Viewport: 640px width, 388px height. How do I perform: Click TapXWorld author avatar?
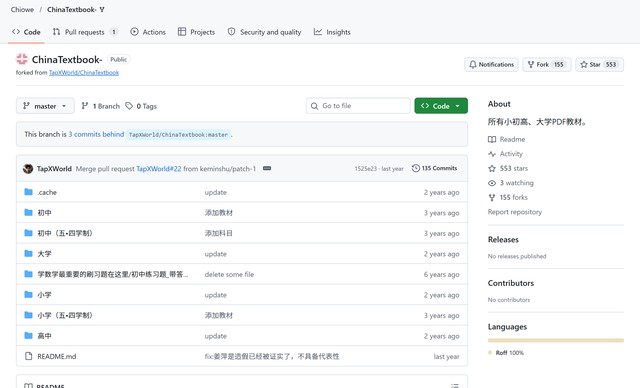(28, 169)
